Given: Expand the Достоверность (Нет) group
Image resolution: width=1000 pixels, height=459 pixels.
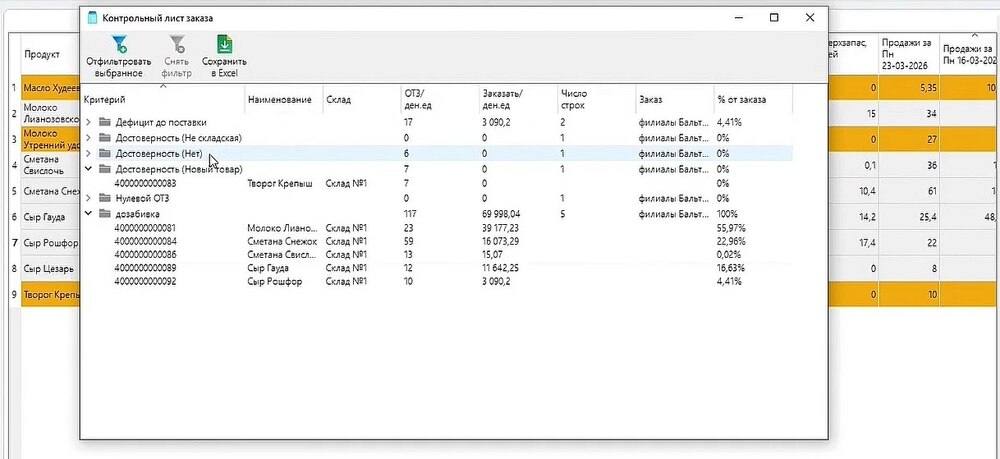Looking at the screenshot, I should click(89, 153).
